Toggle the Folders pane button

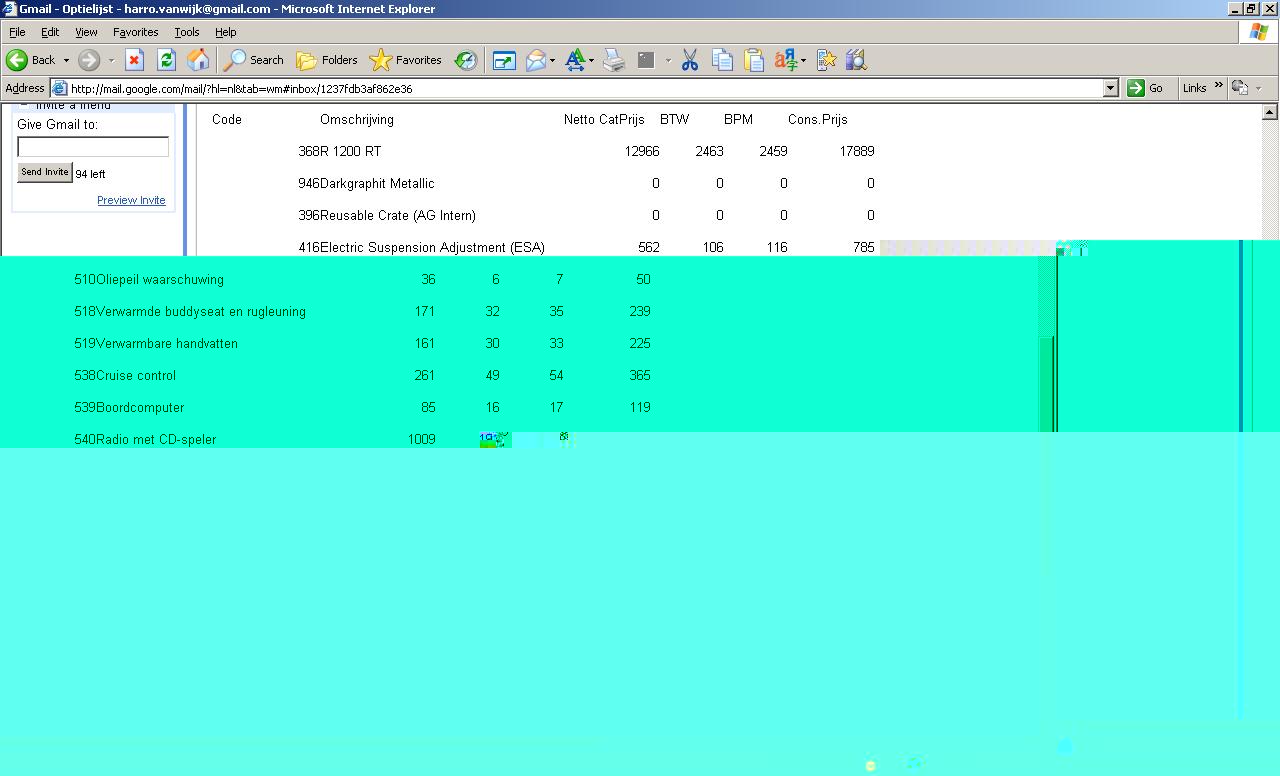tap(327, 60)
